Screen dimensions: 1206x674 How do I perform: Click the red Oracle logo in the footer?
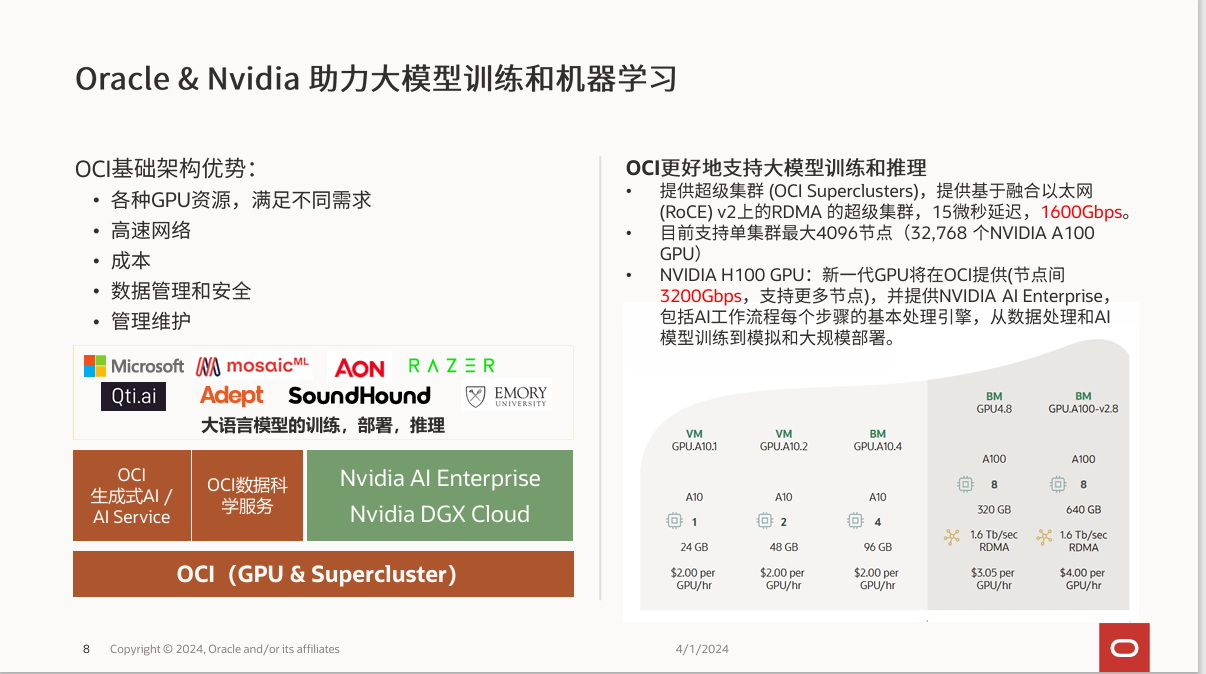(x=1125, y=648)
